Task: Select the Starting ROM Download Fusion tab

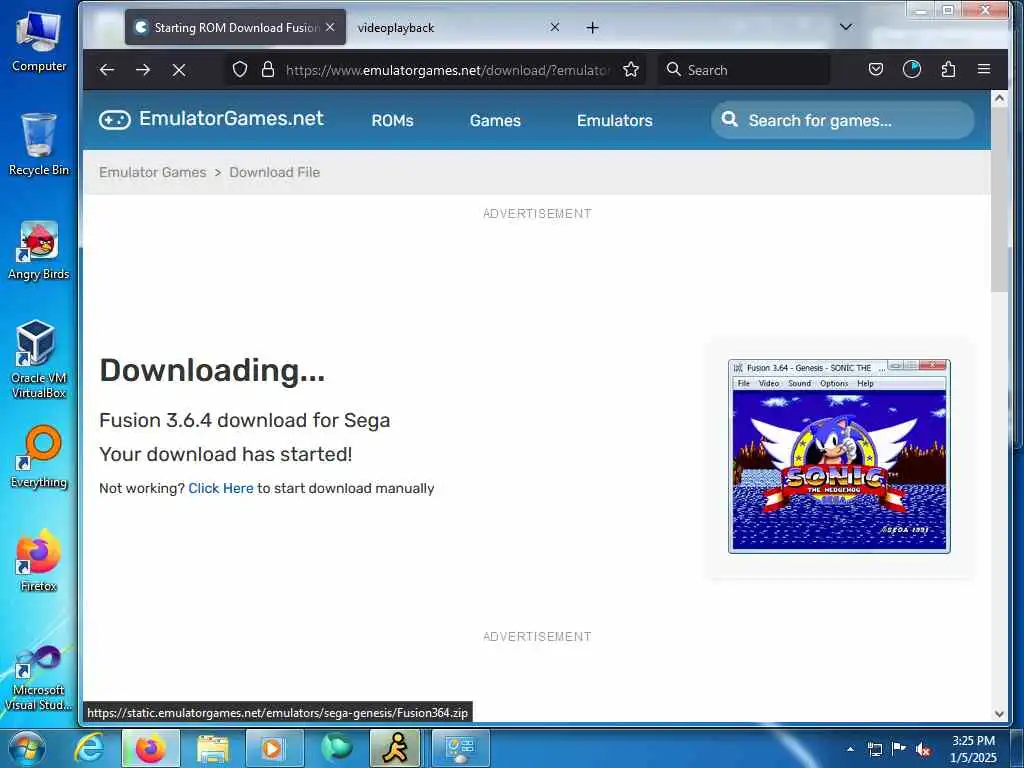Action: pos(235,27)
